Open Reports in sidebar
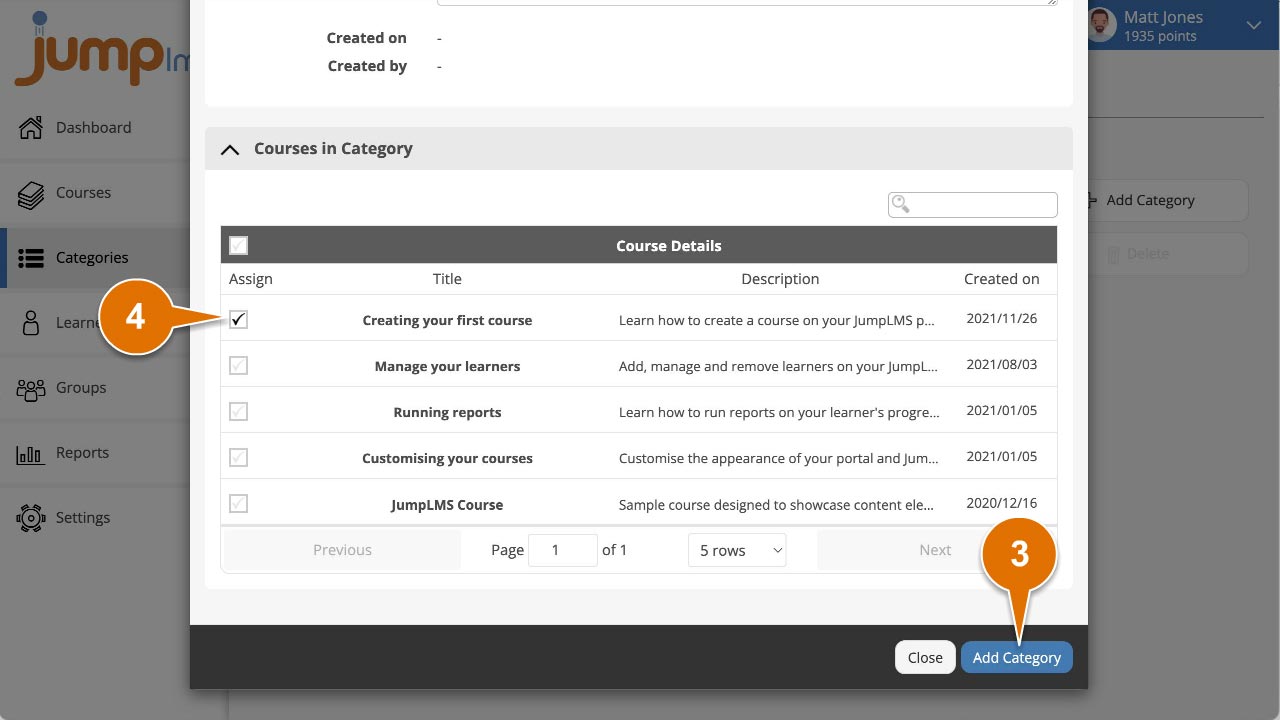The height and width of the screenshot is (720, 1280). [x=82, y=452]
